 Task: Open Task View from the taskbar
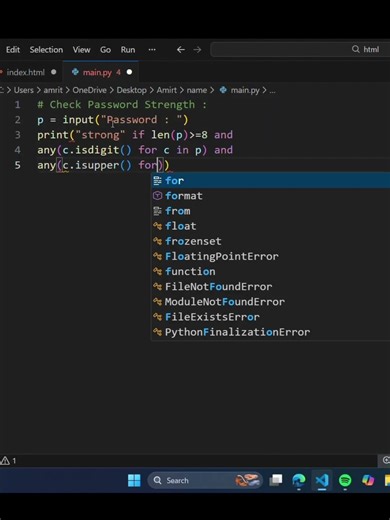click(276, 480)
